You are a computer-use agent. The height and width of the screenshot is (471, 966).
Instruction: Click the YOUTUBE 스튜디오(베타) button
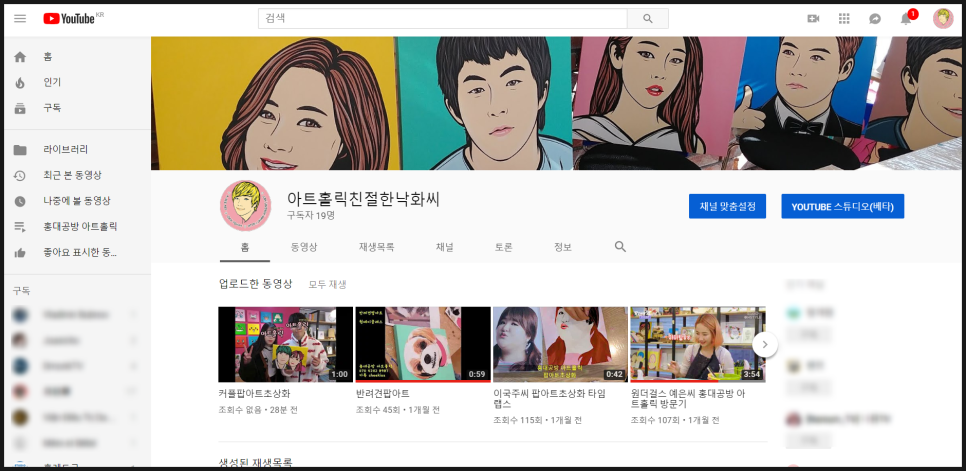coord(842,206)
